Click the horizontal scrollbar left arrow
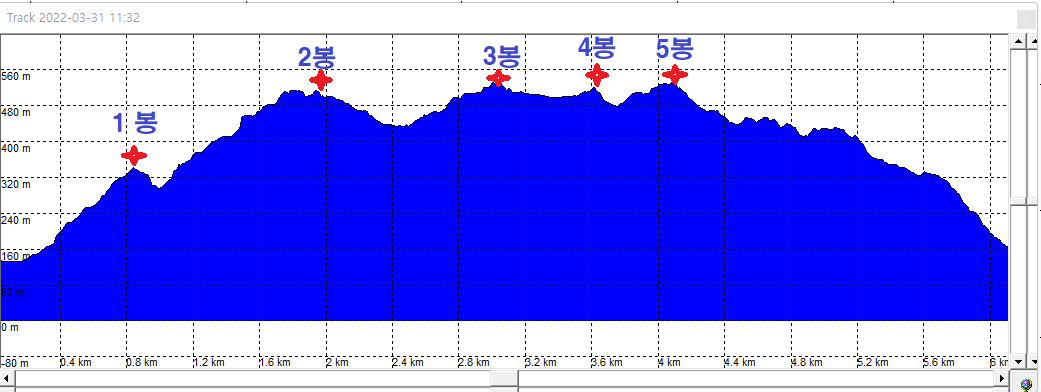 coord(7,378)
